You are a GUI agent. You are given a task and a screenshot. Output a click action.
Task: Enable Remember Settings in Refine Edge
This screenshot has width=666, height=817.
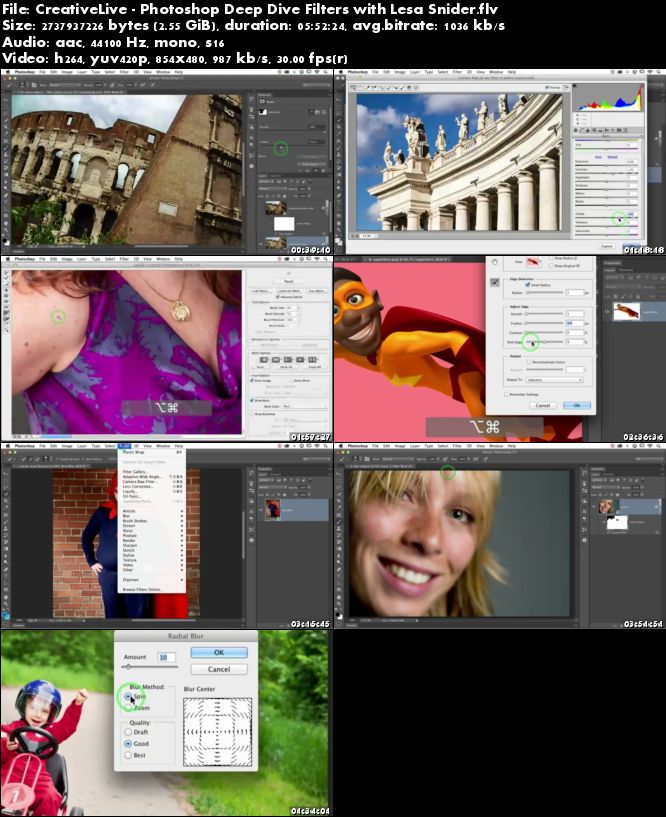pyautogui.click(x=507, y=394)
